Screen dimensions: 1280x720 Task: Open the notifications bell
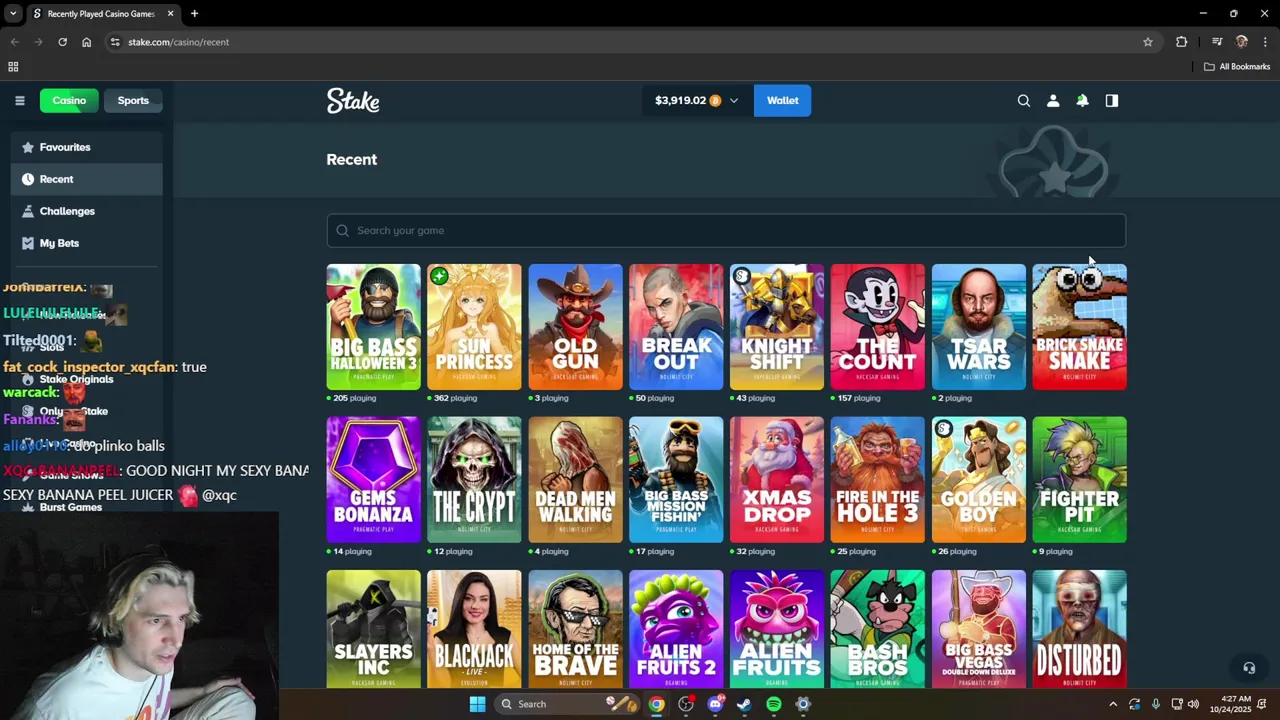tap(1082, 100)
